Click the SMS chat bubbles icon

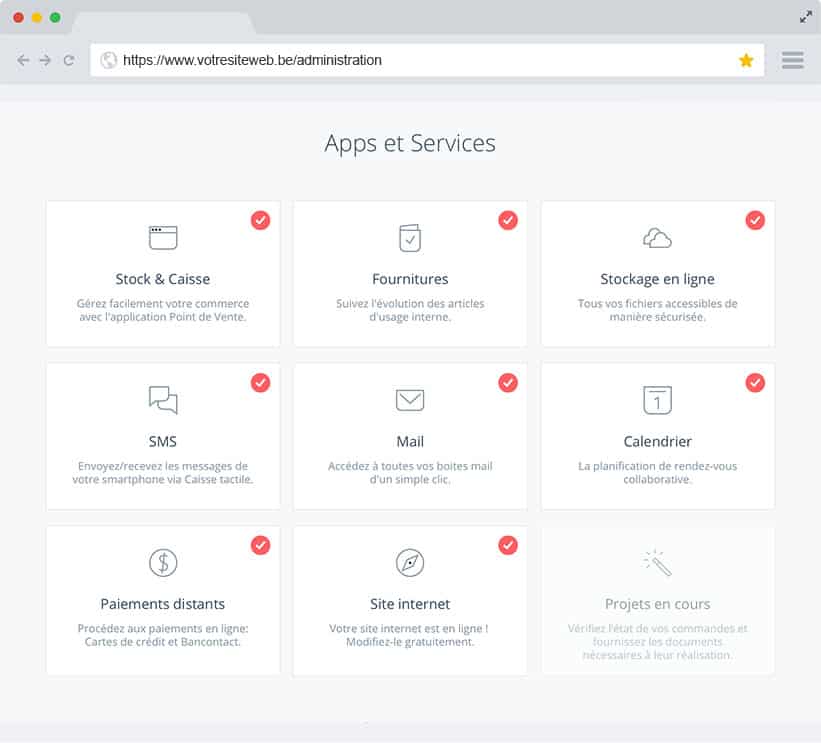pyautogui.click(x=163, y=400)
